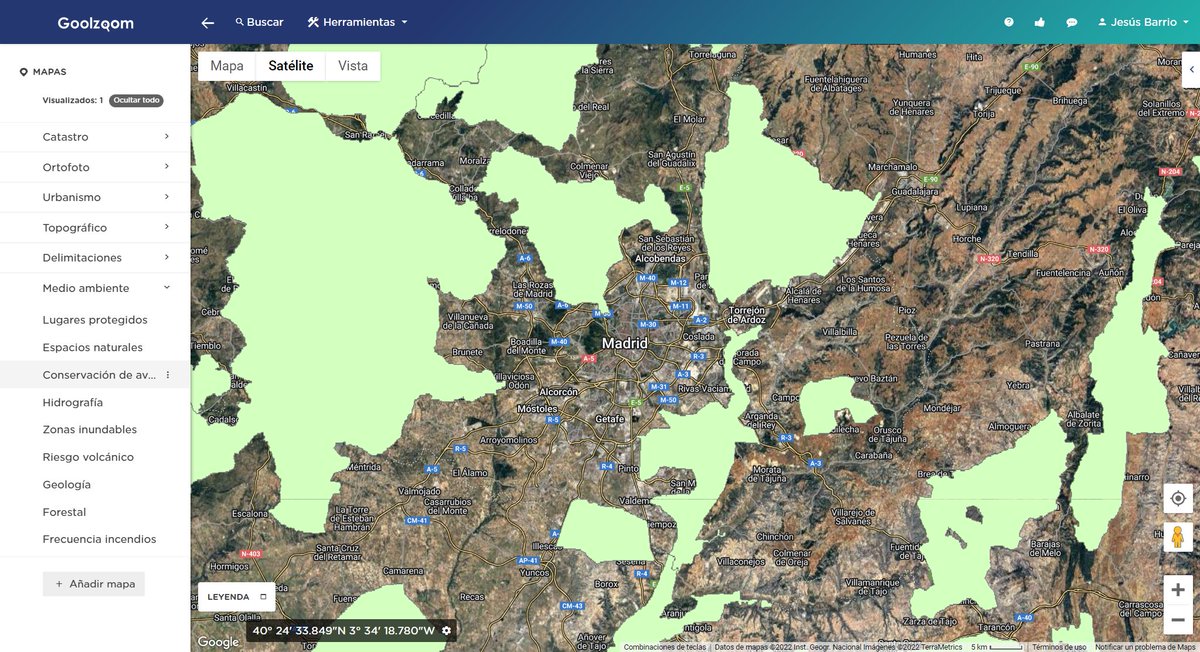
Task: Click the coordinates readout box
Action: point(353,631)
